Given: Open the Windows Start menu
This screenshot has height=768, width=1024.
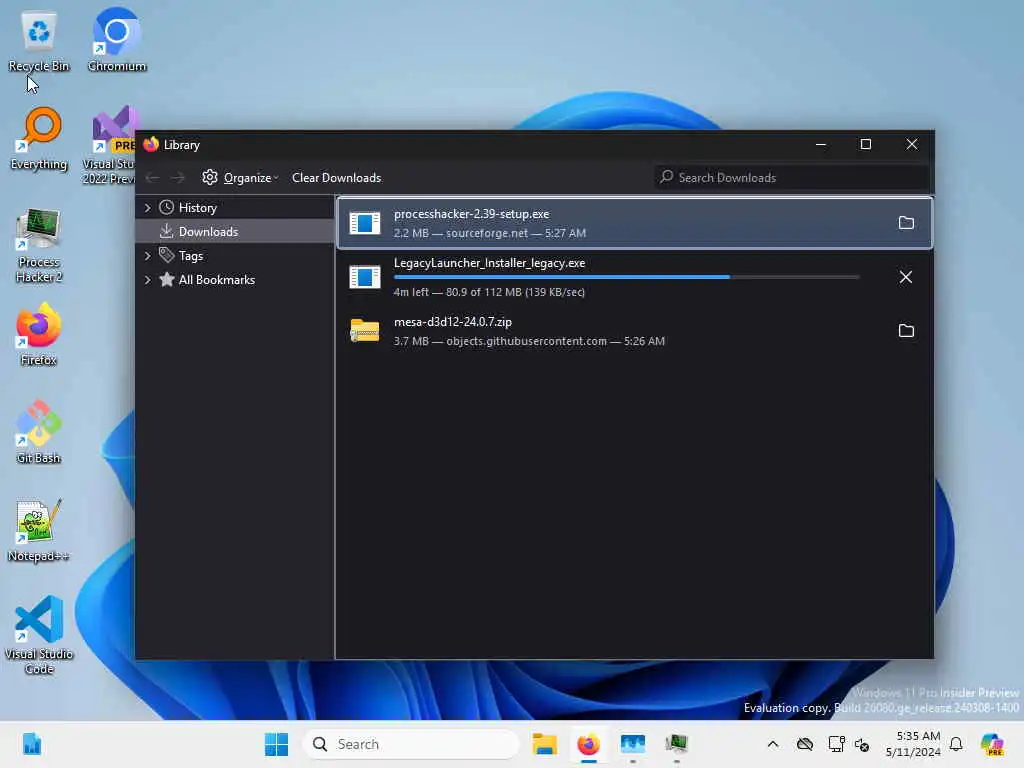Looking at the screenshot, I should (x=276, y=744).
